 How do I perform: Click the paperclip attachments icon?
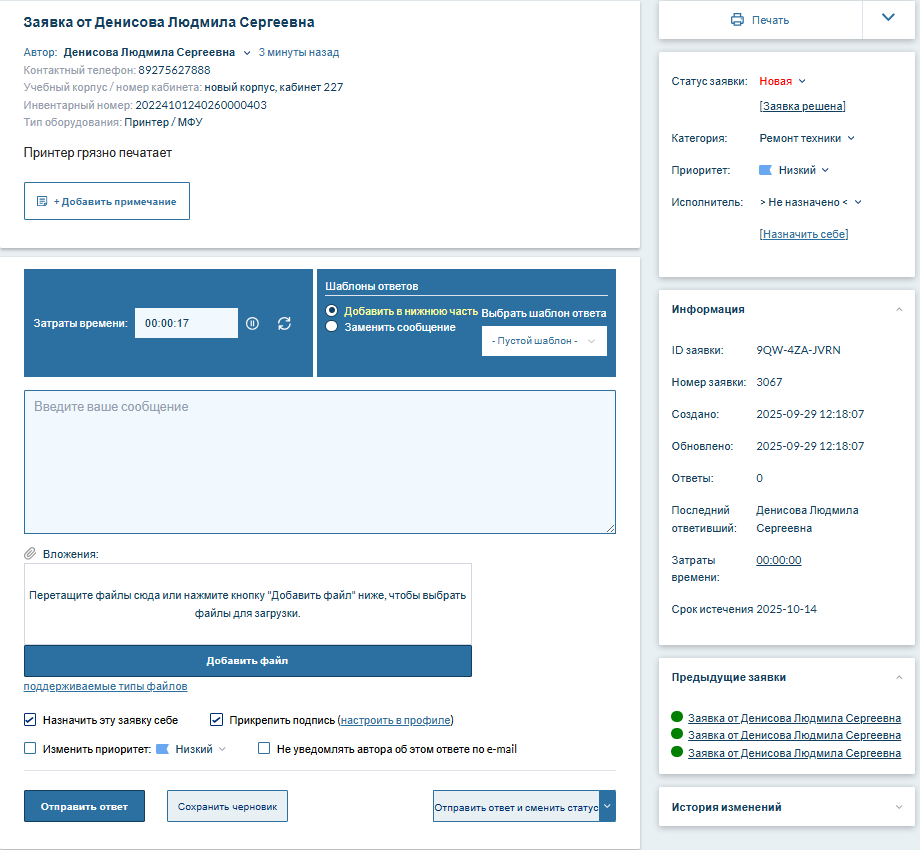30,553
